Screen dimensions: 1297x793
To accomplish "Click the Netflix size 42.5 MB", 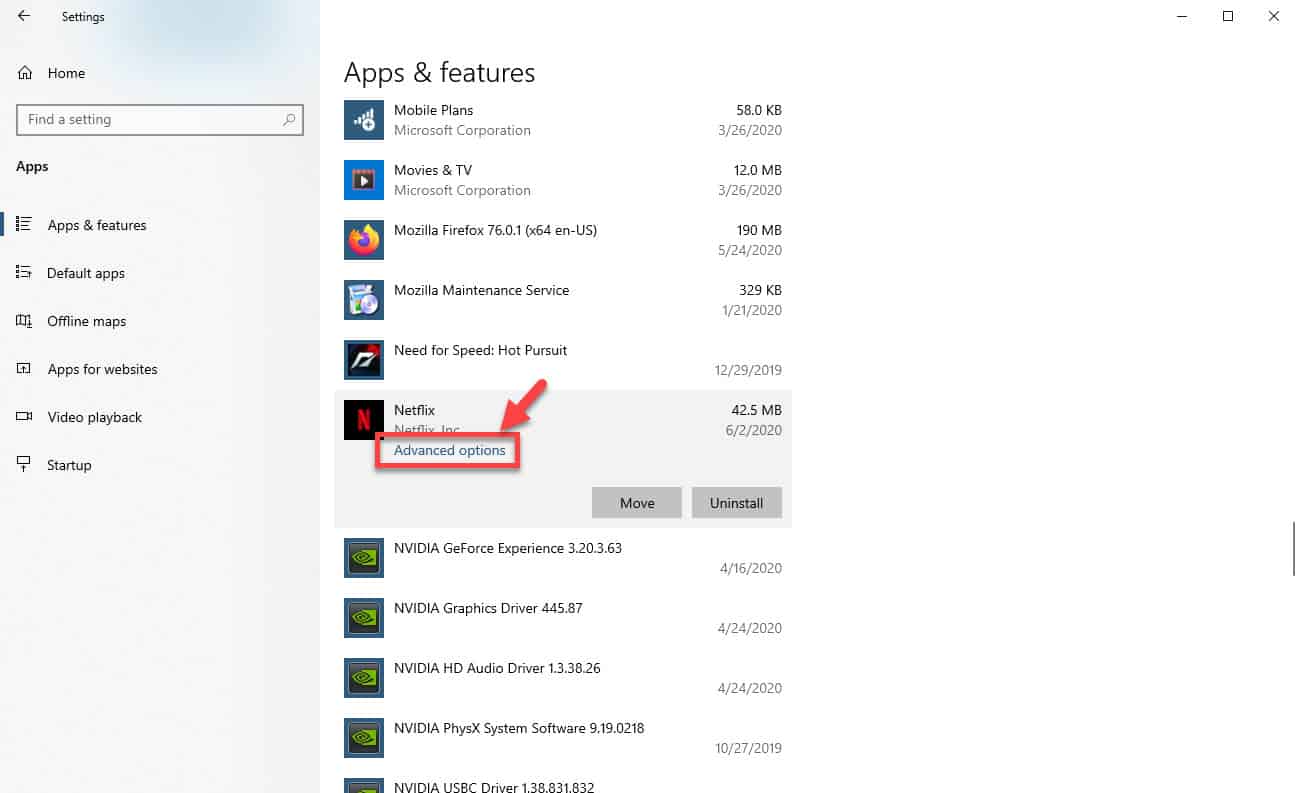I will (x=756, y=410).
